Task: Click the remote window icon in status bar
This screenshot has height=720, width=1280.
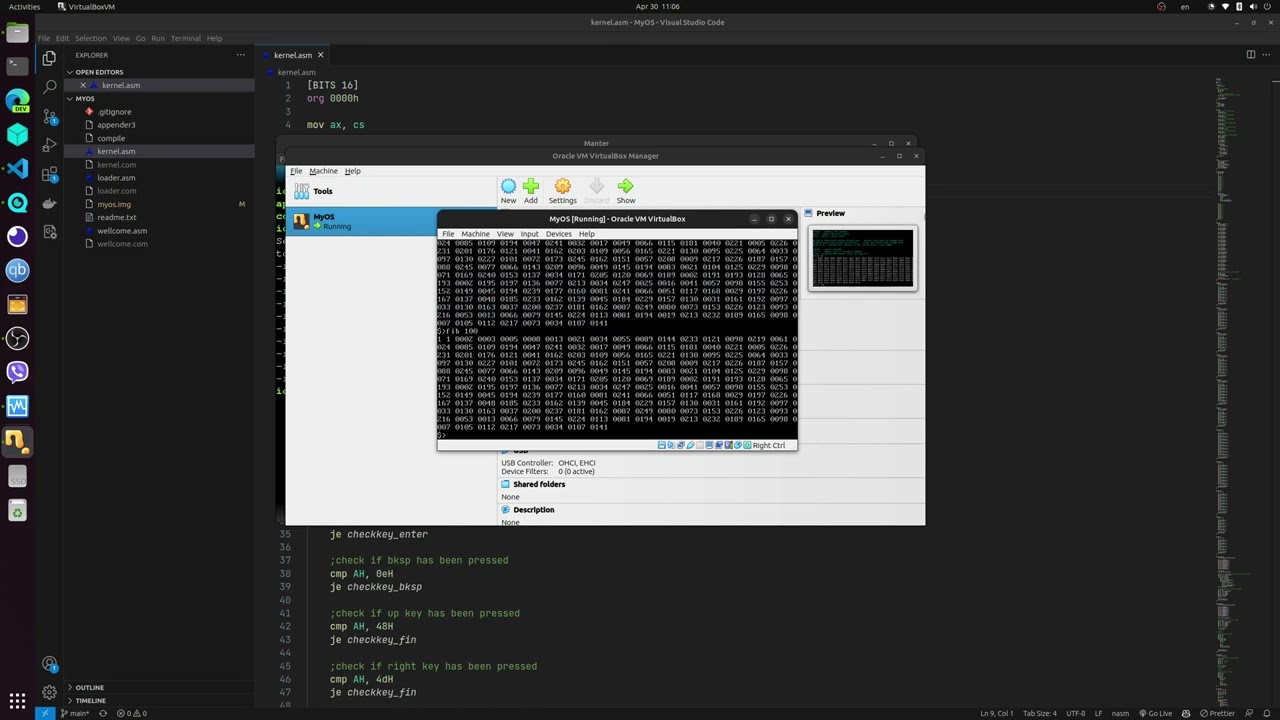Action: coord(45,713)
